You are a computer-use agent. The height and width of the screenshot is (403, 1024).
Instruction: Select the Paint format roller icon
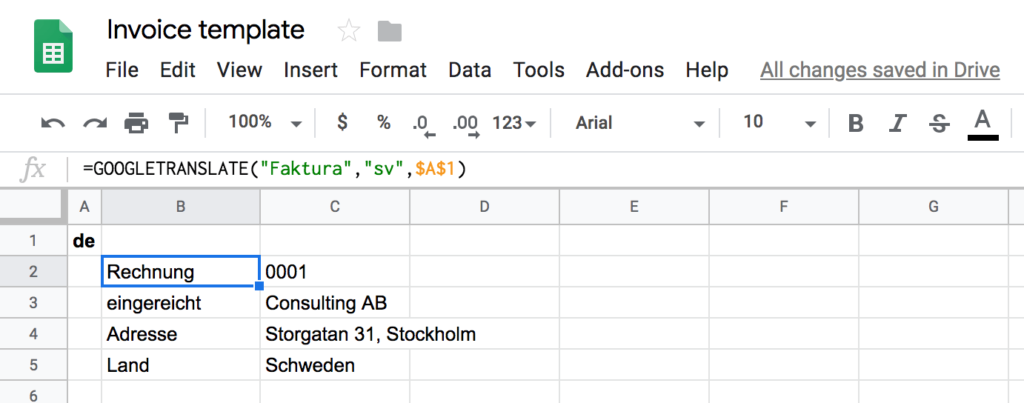[178, 122]
